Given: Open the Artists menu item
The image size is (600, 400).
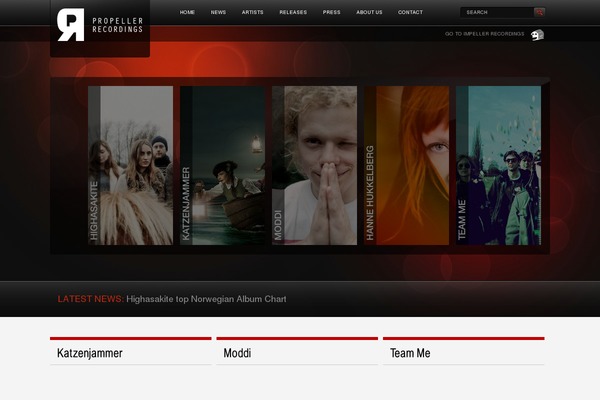Looking at the screenshot, I should [x=253, y=12].
